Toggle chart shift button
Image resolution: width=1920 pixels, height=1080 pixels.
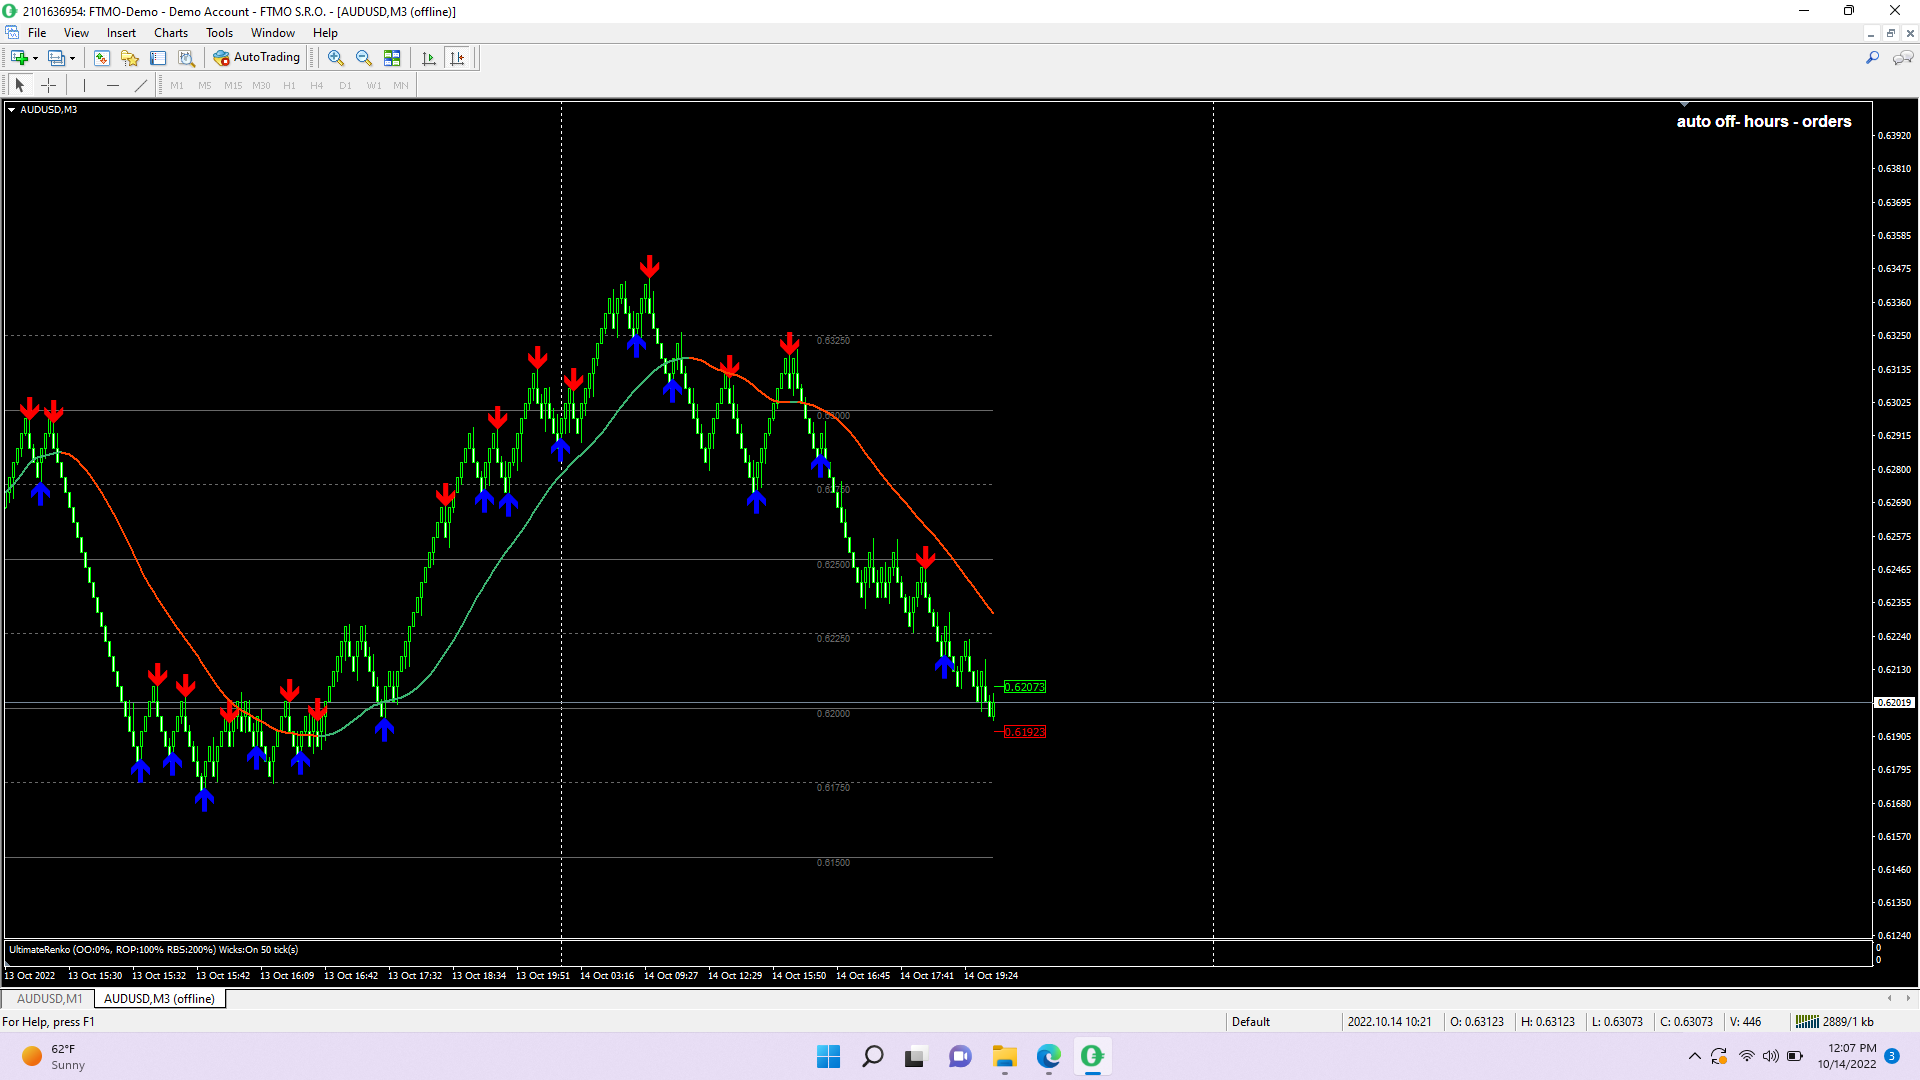click(x=458, y=58)
